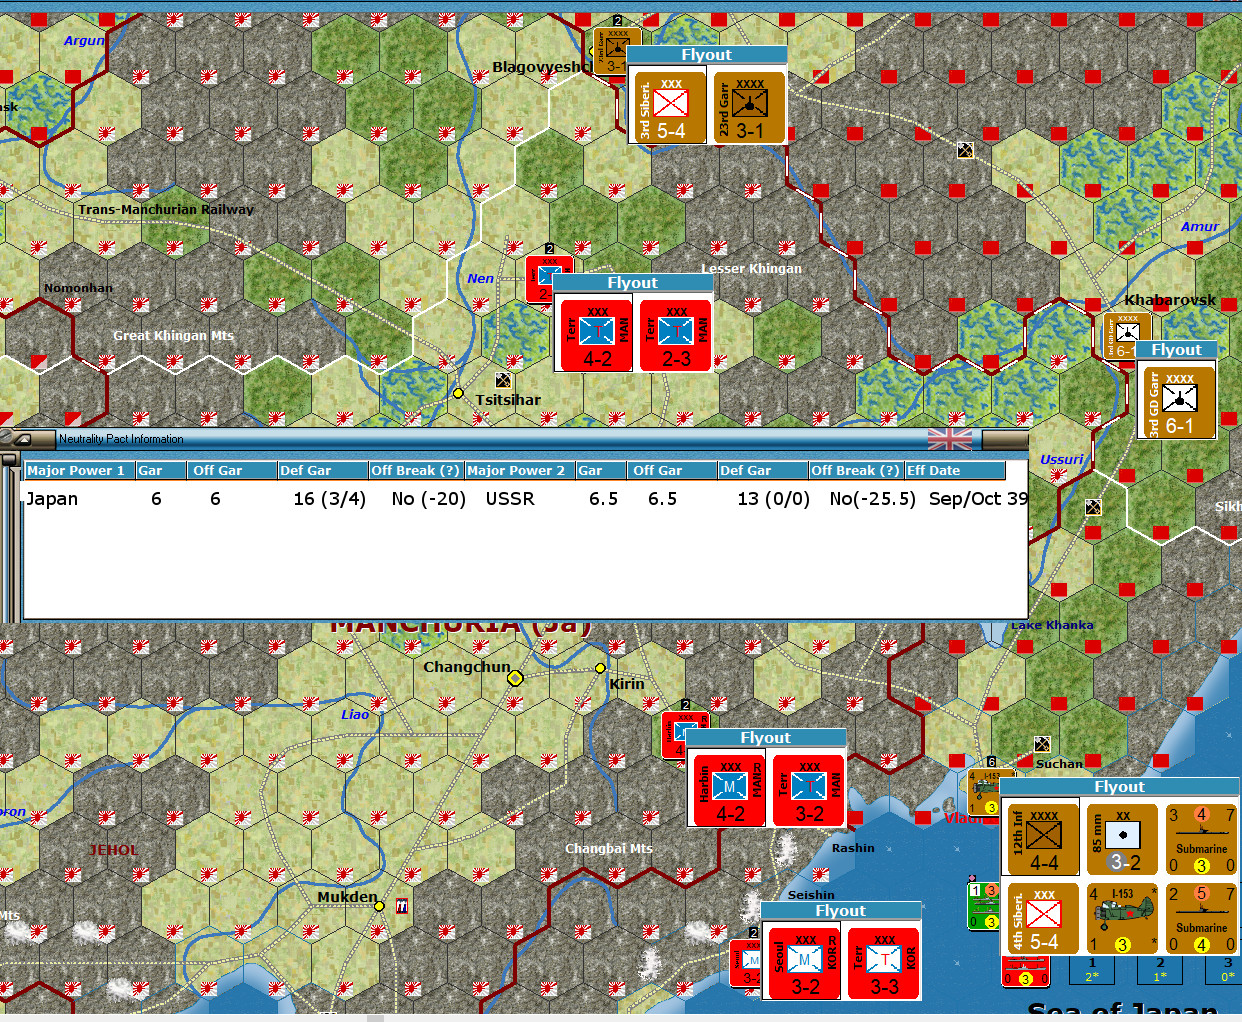Click the red Japanese naval counter

click(1024, 971)
